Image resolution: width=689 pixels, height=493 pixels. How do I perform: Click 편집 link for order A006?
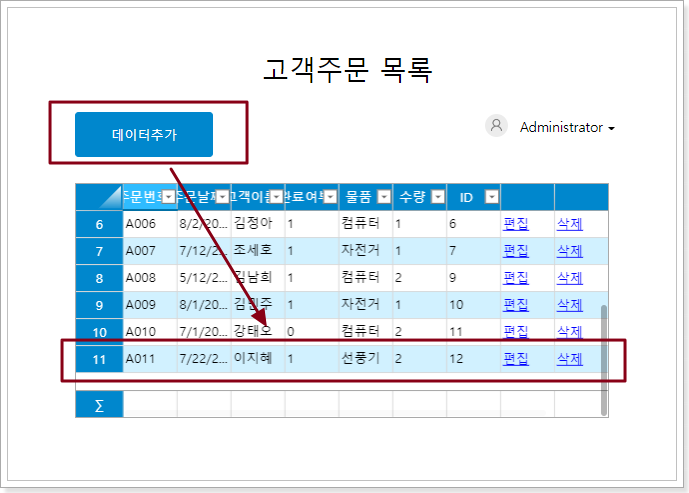pyautogui.click(x=515, y=224)
